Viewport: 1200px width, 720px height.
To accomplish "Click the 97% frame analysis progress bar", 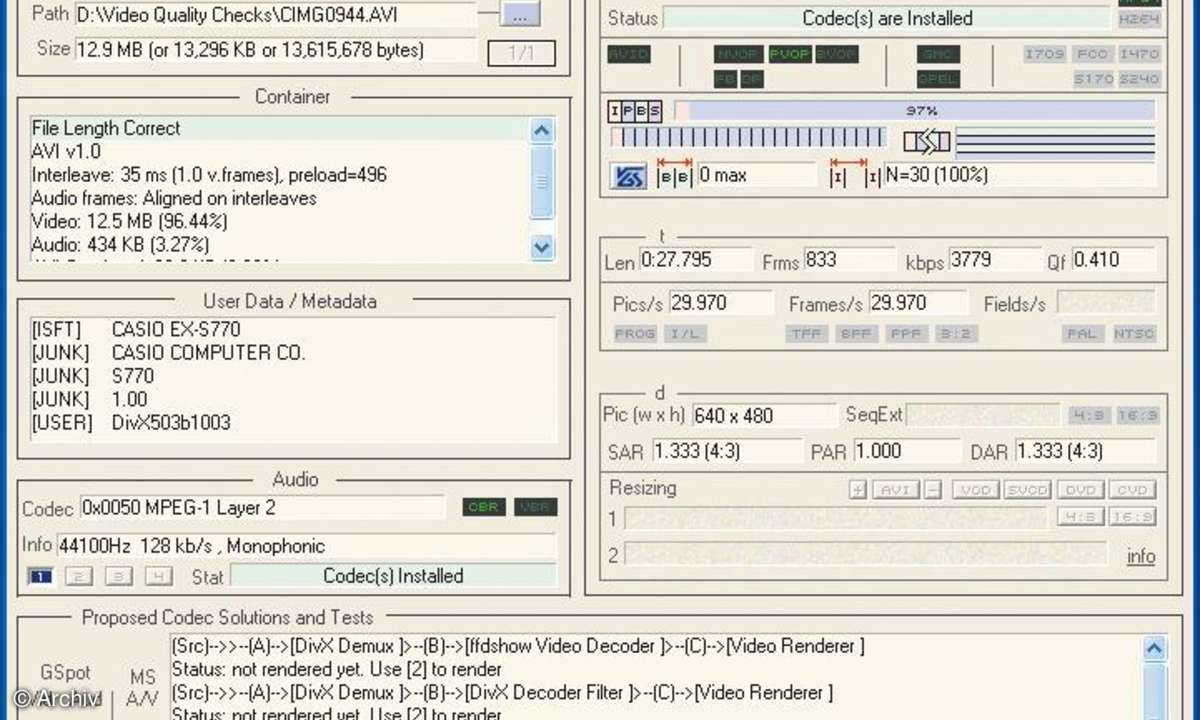I will (x=914, y=110).
